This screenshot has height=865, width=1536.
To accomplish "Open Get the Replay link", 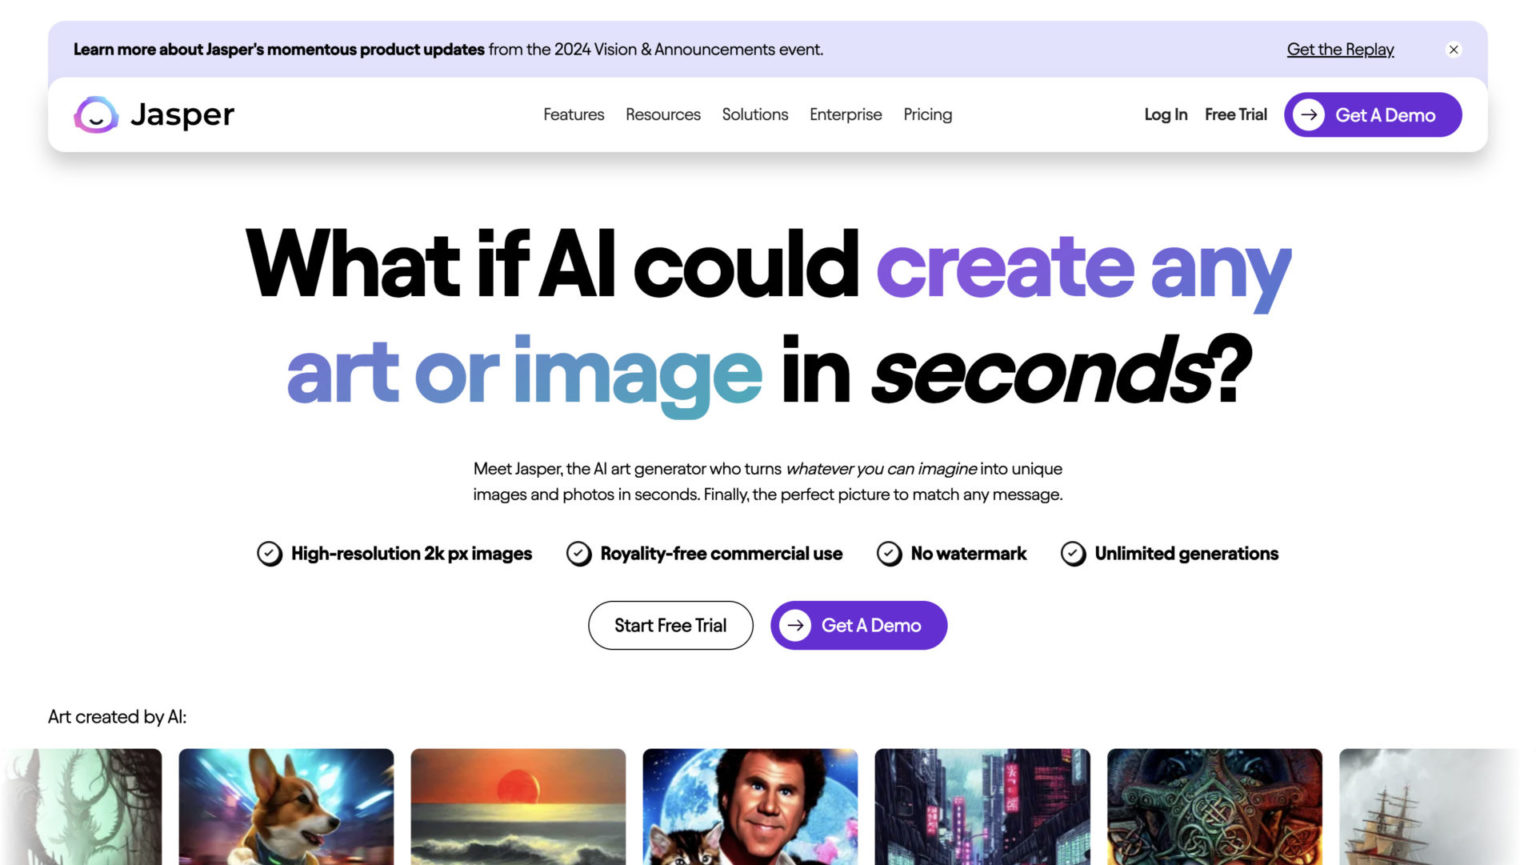I will (x=1340, y=49).
